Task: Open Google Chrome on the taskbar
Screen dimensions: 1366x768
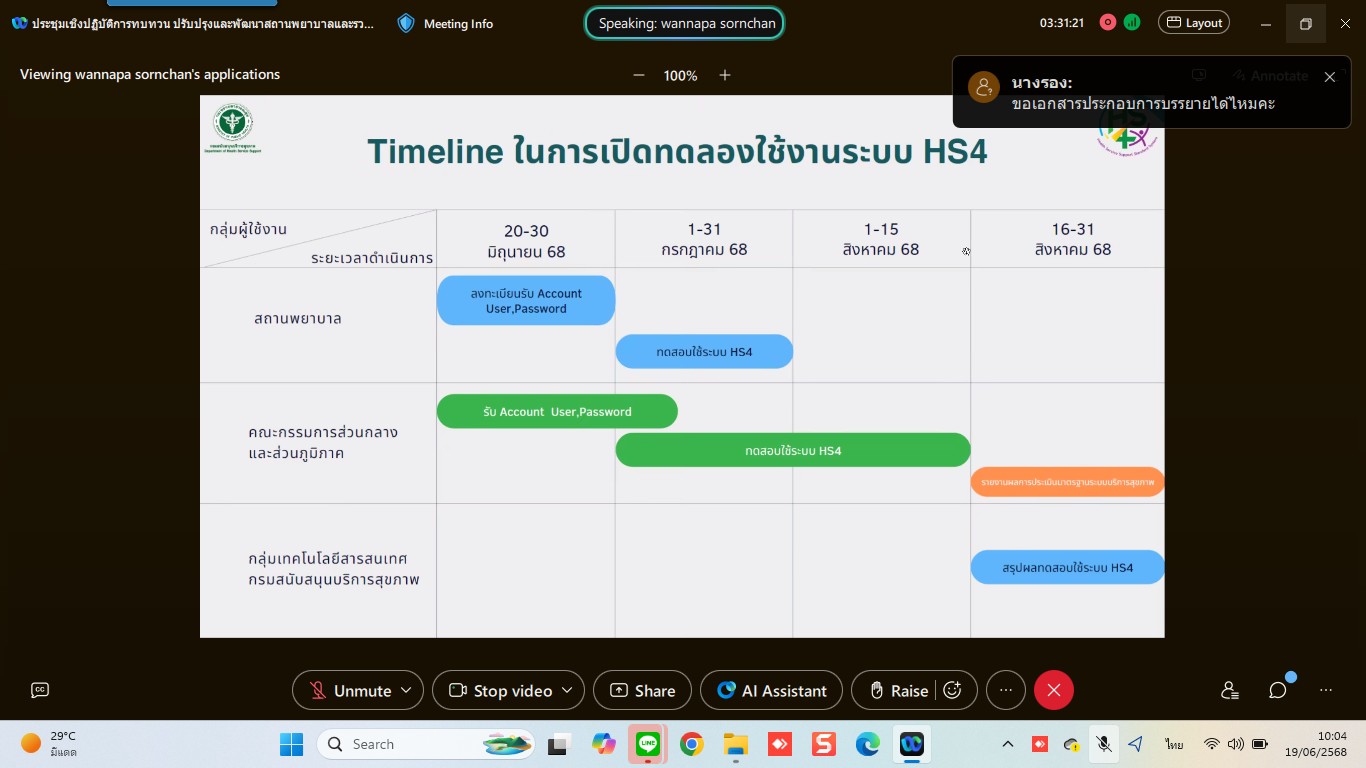Action: tap(691, 744)
